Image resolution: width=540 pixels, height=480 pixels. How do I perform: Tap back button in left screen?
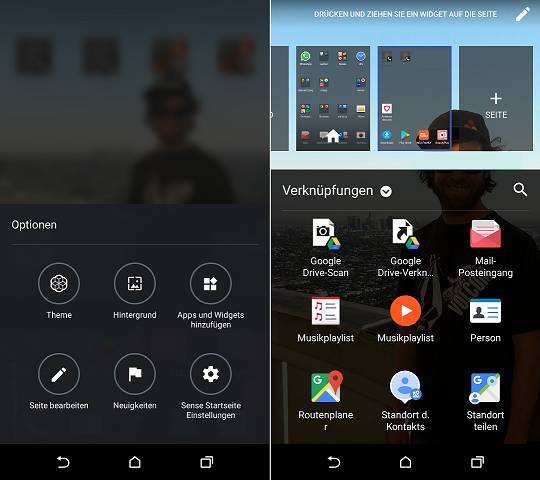pos(63,462)
